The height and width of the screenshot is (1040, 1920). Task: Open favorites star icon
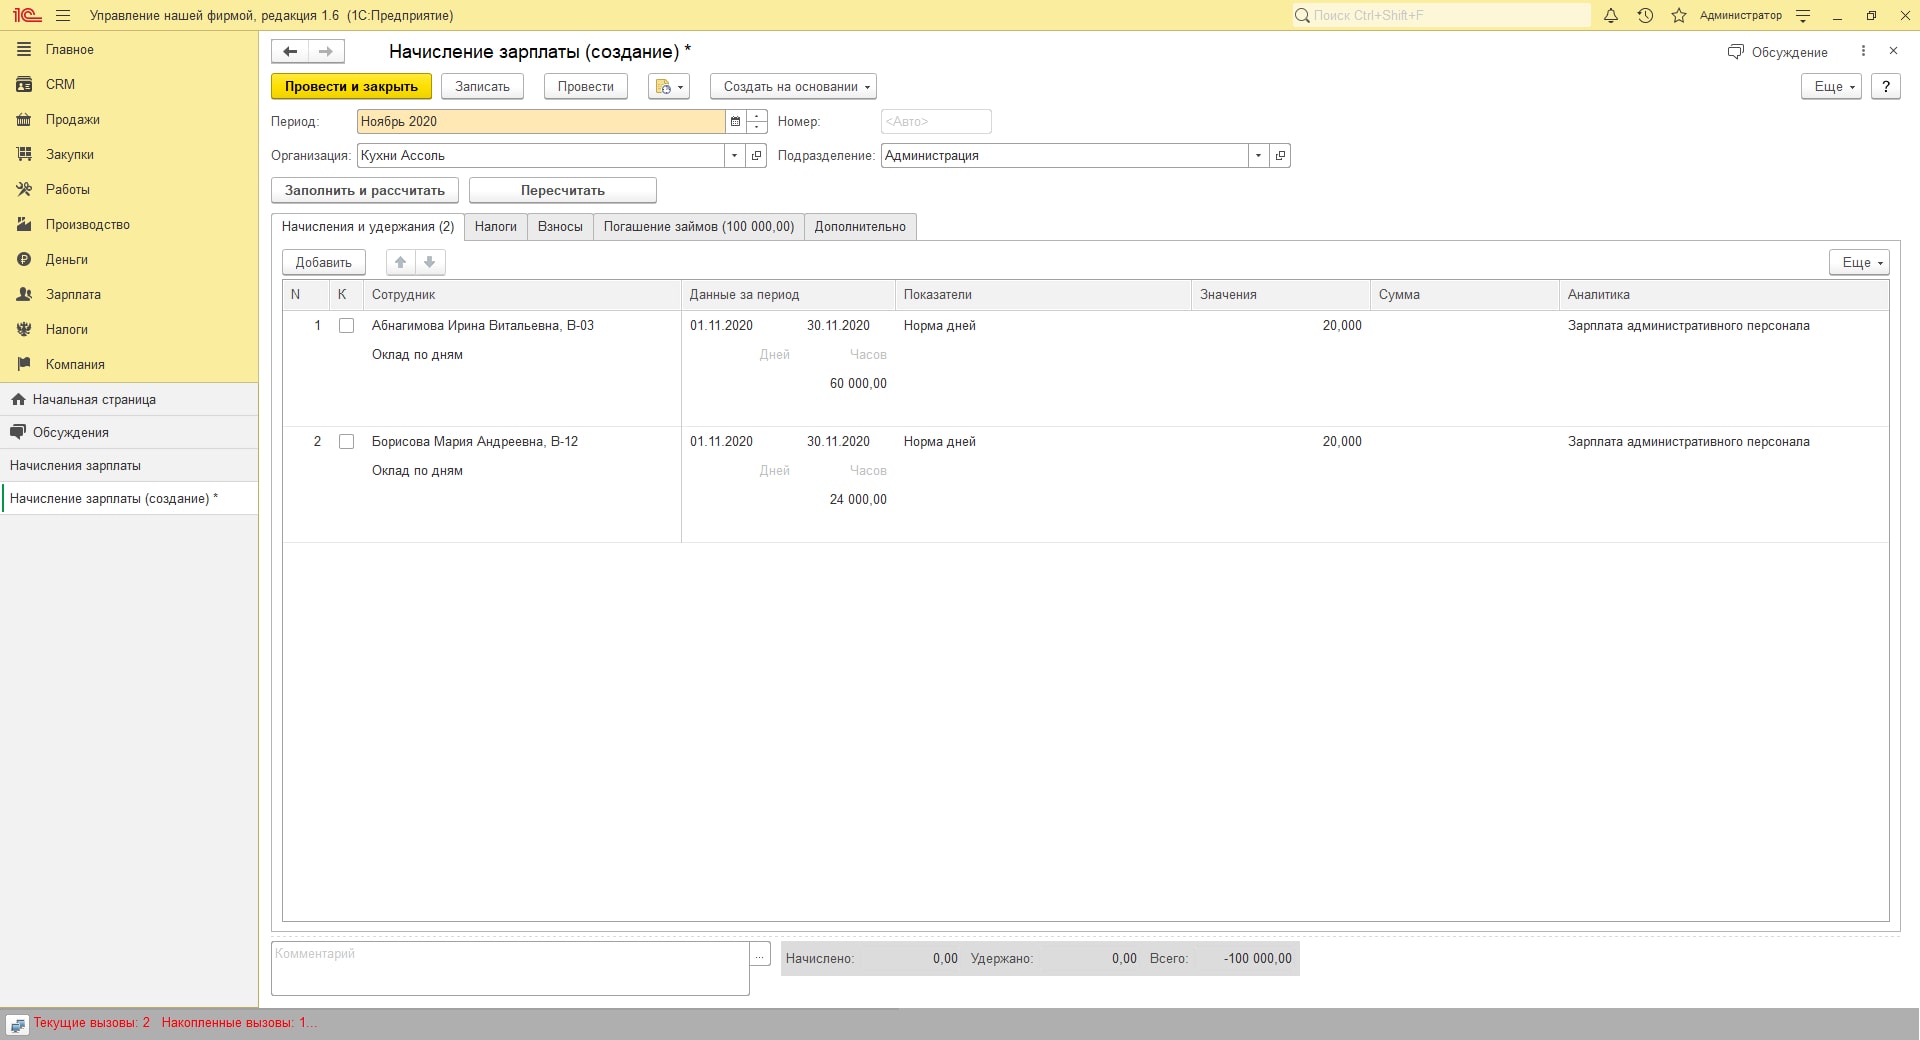(1679, 16)
